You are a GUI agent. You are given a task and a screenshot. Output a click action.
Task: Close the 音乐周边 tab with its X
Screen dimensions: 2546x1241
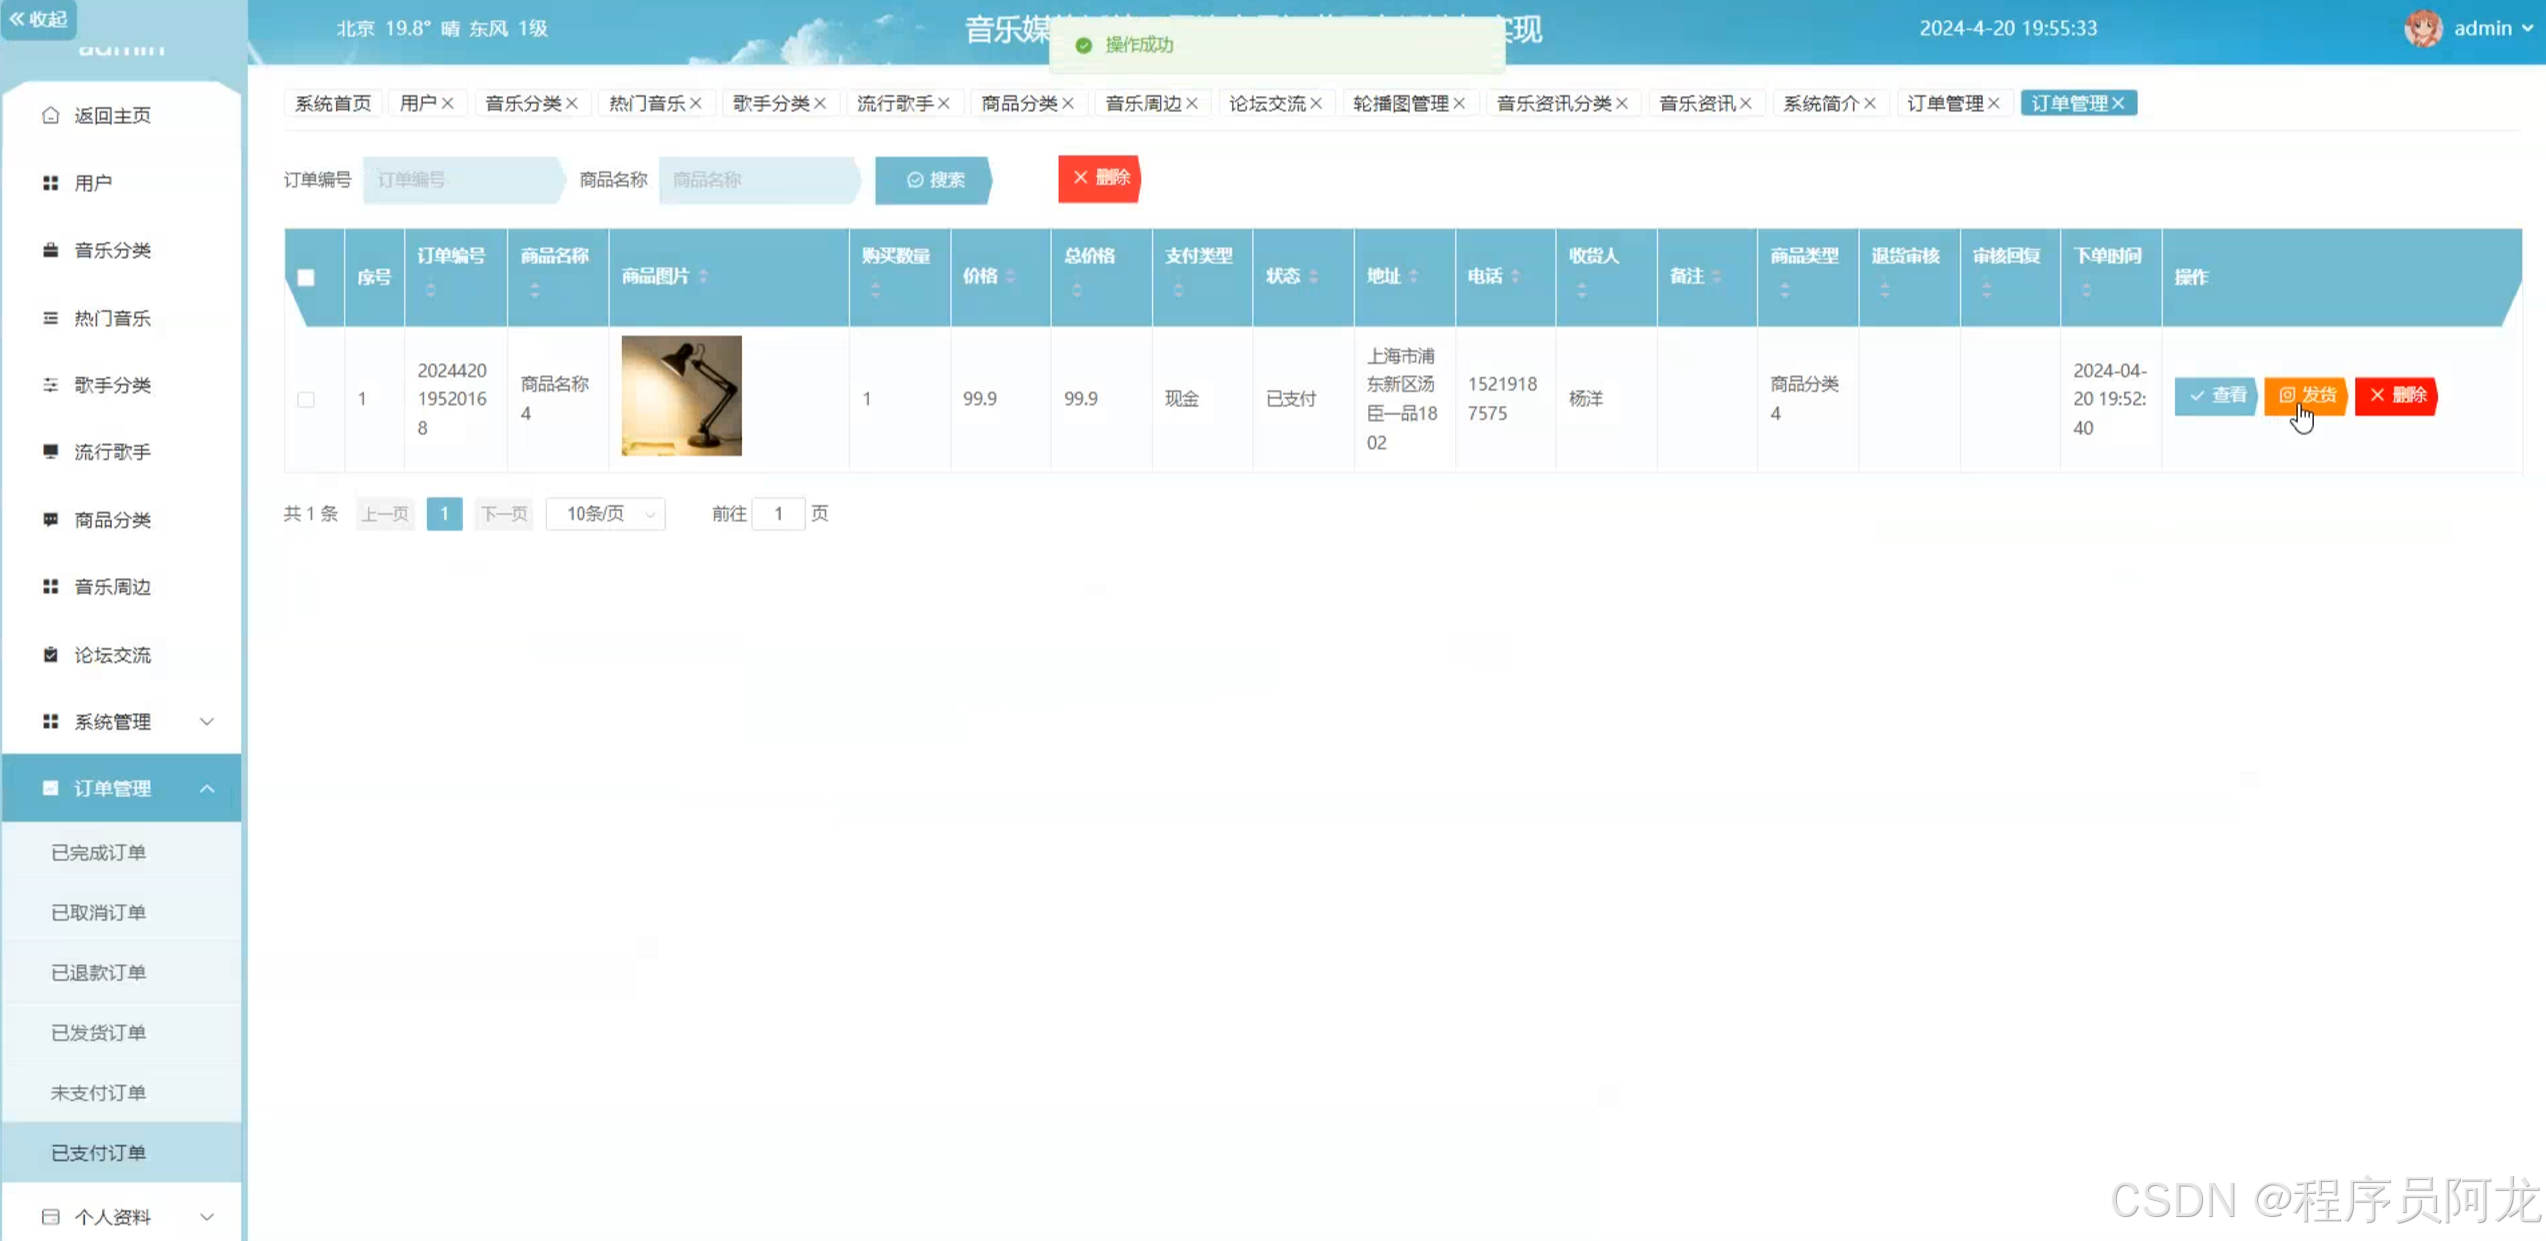pyautogui.click(x=1192, y=103)
